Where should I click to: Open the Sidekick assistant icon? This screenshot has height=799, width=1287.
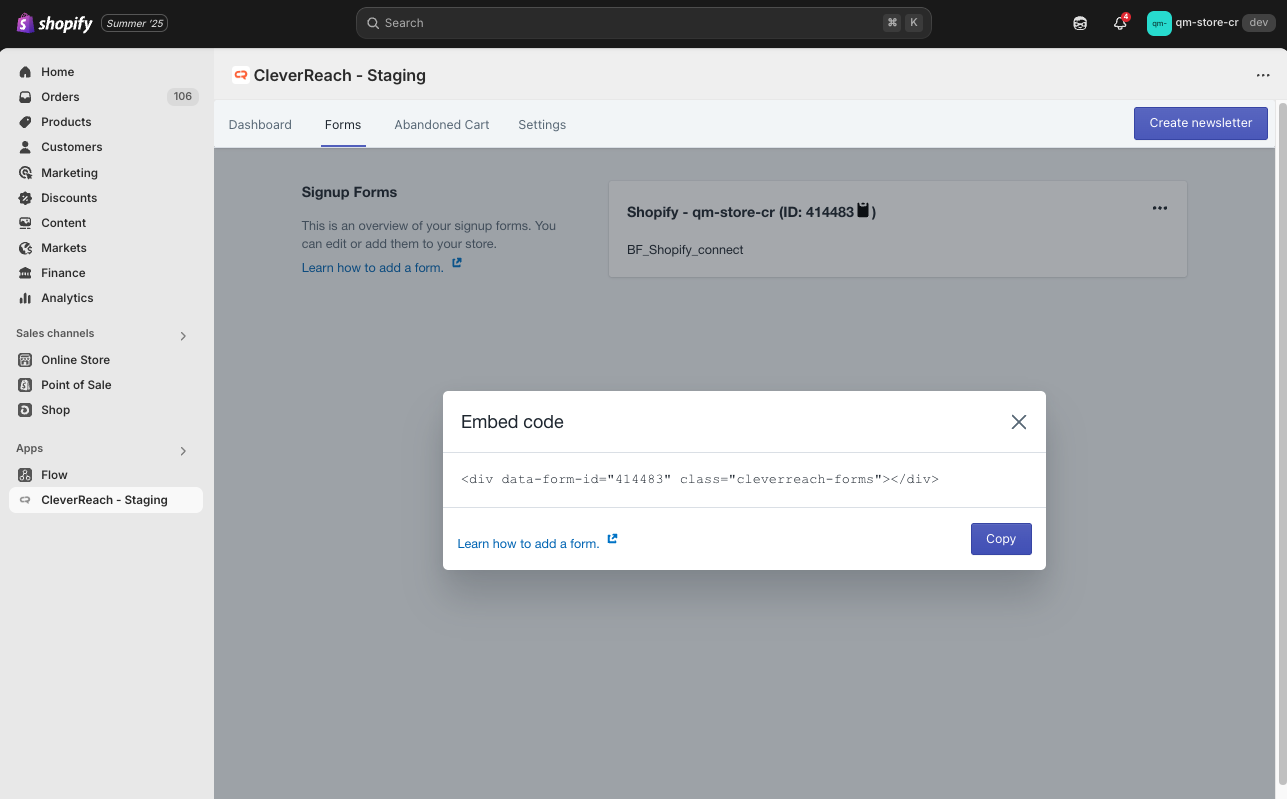(1080, 23)
